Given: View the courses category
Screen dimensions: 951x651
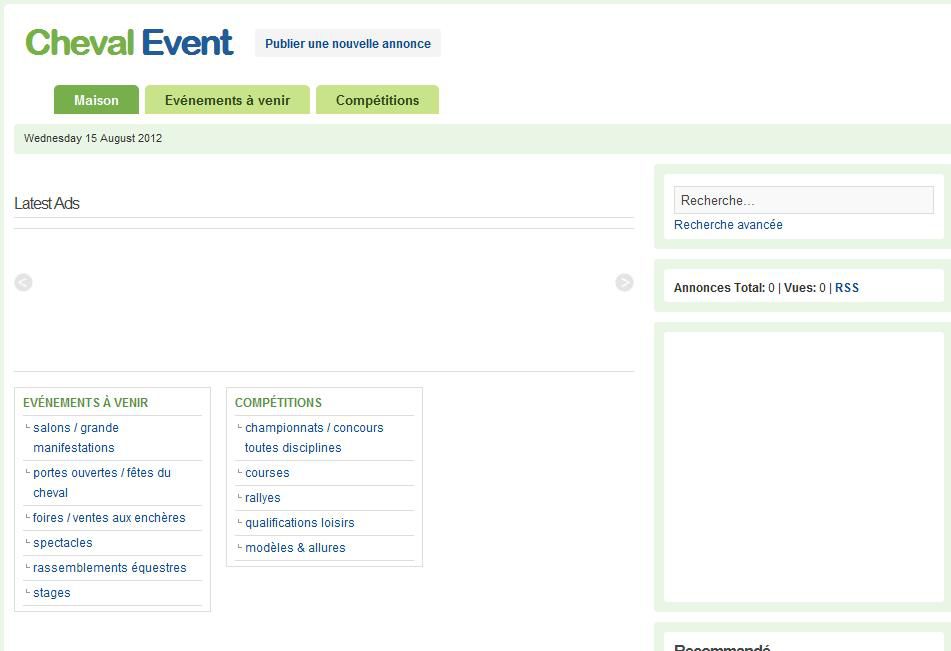Looking at the screenshot, I should 267,473.
